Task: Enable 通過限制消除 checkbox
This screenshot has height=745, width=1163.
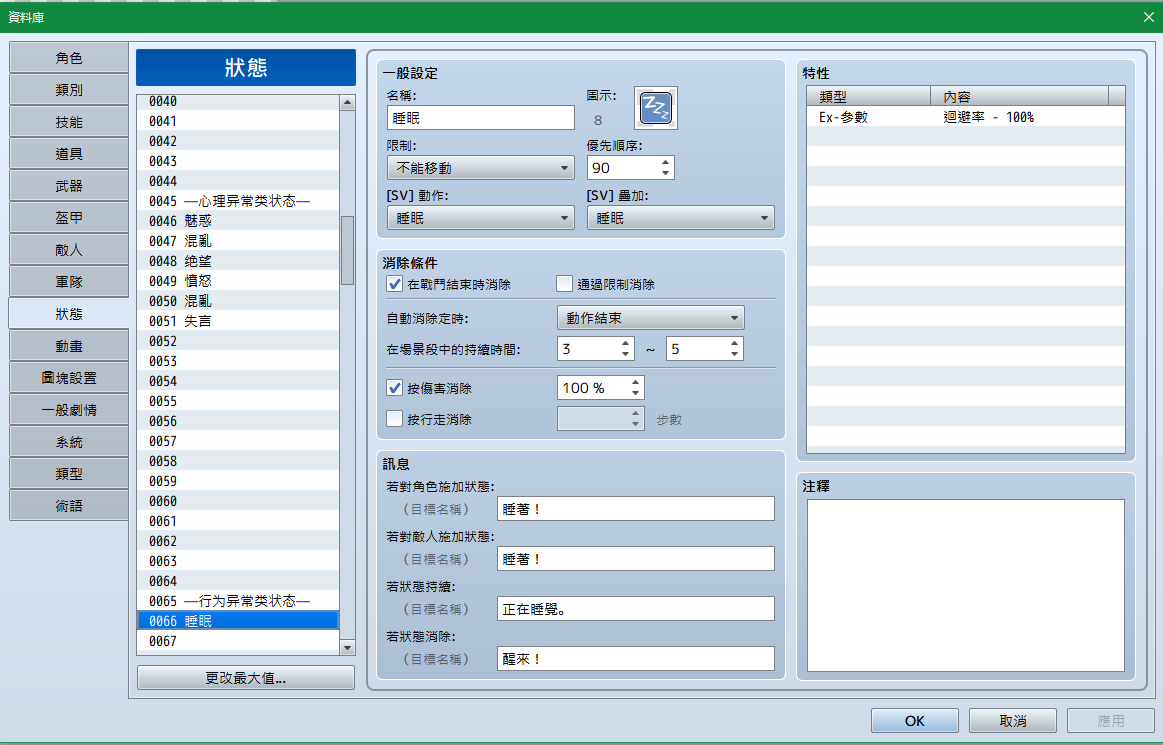Action: [564, 284]
